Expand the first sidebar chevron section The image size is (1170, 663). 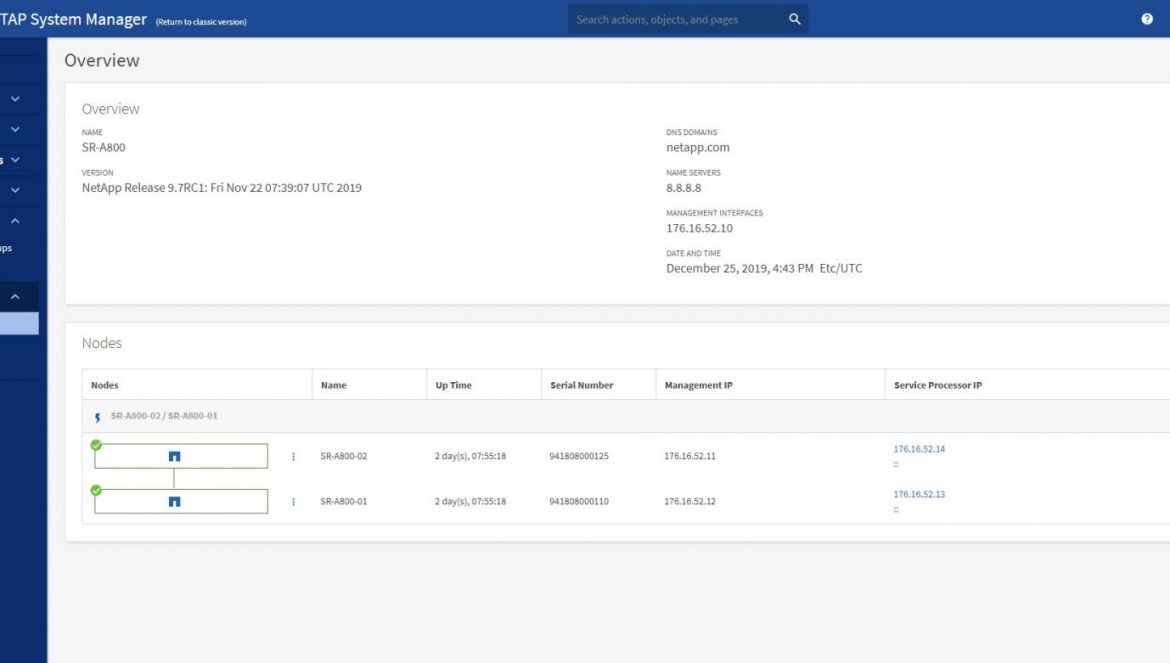[x=15, y=98]
